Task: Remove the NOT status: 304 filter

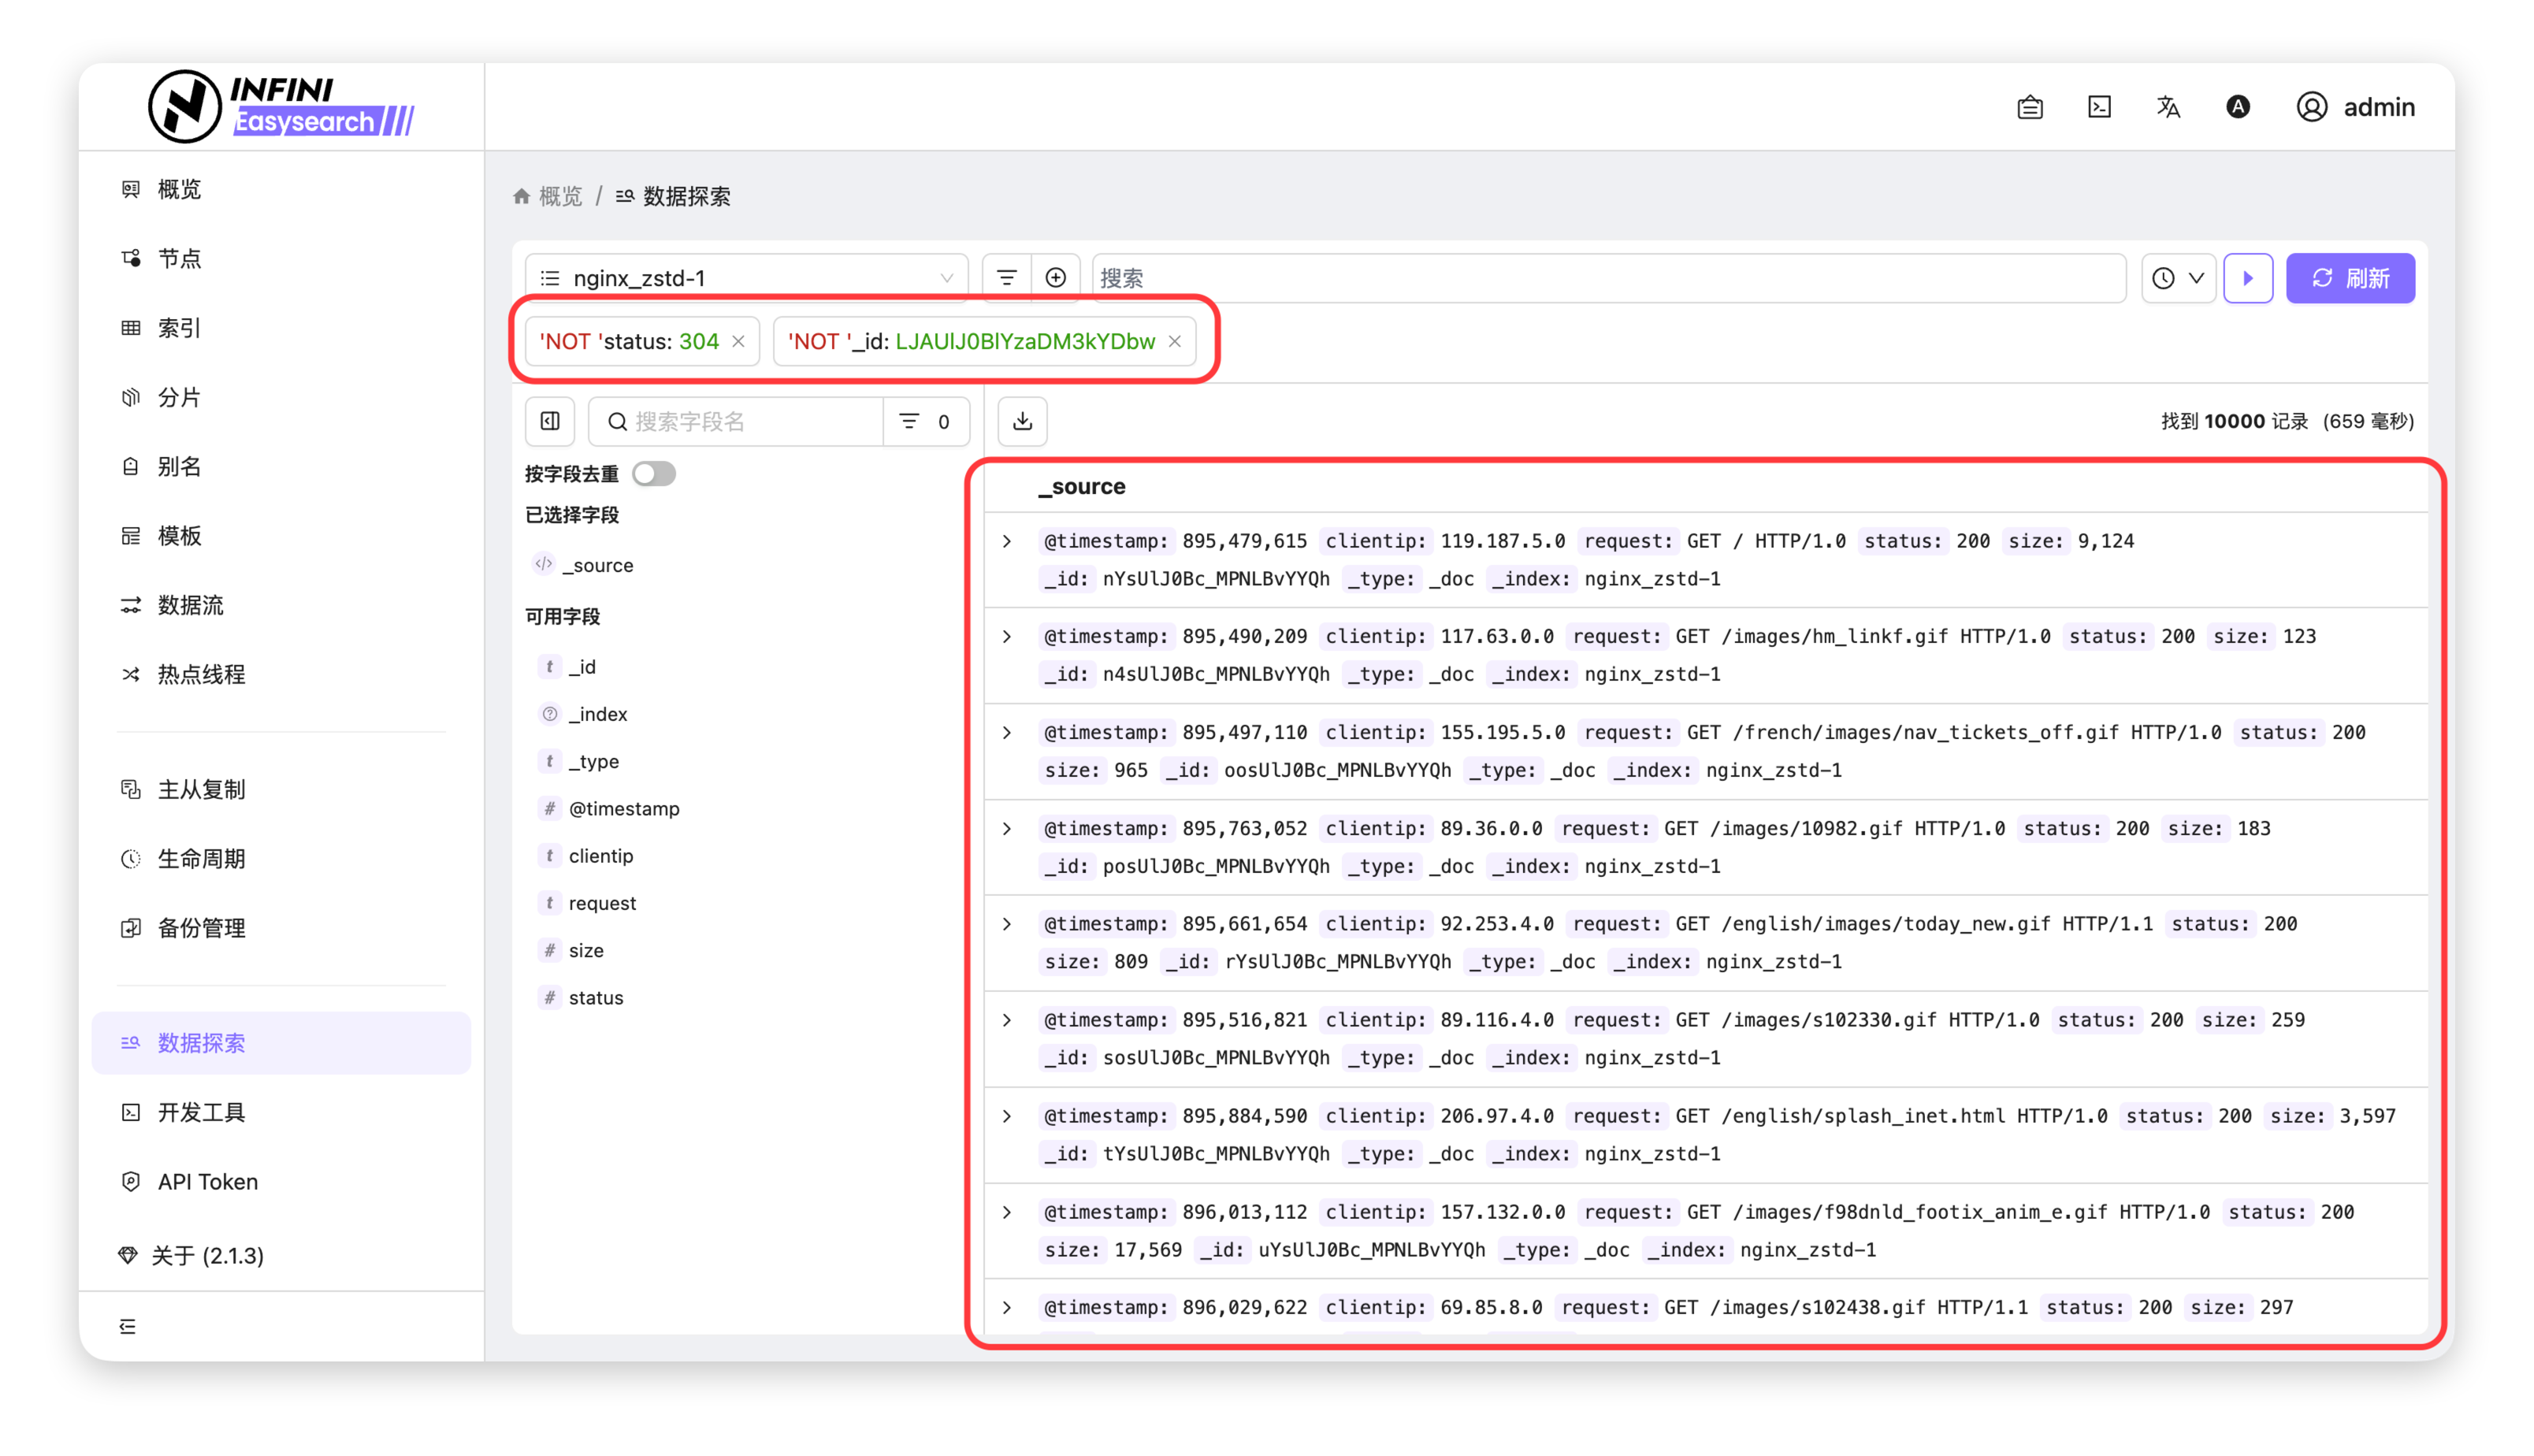Action: point(738,342)
